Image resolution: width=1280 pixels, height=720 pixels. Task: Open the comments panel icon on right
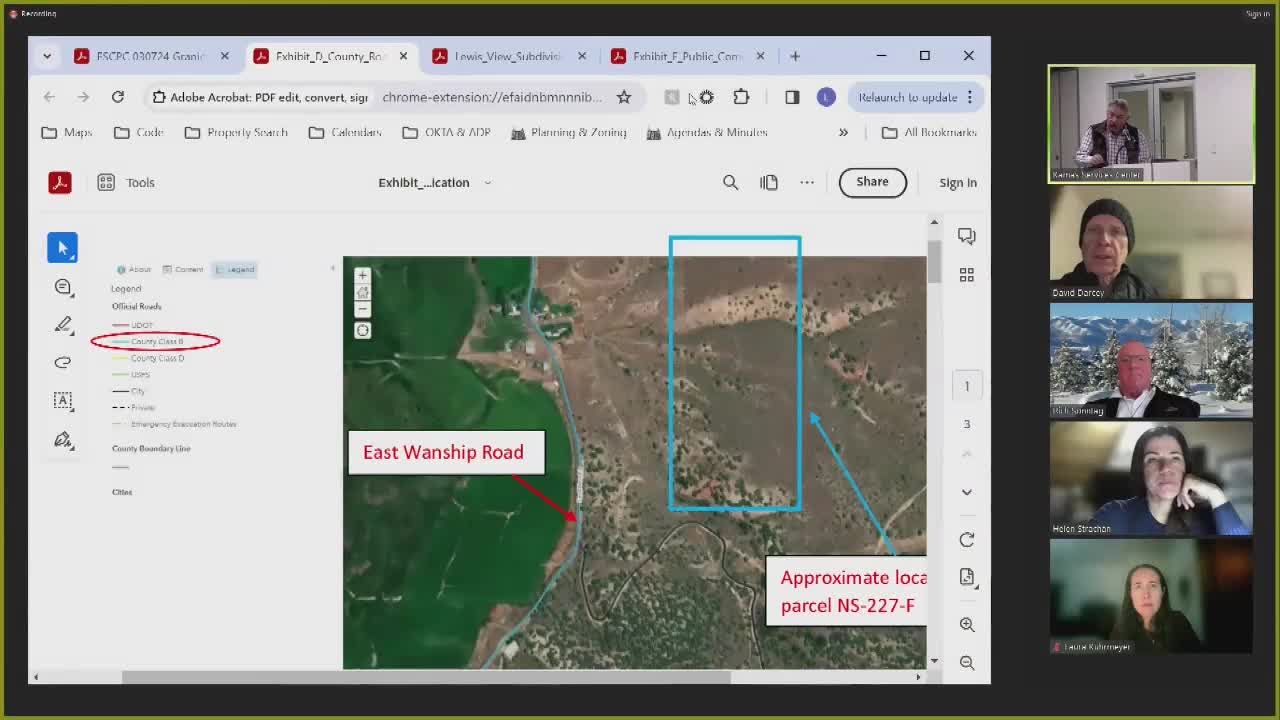(x=966, y=236)
